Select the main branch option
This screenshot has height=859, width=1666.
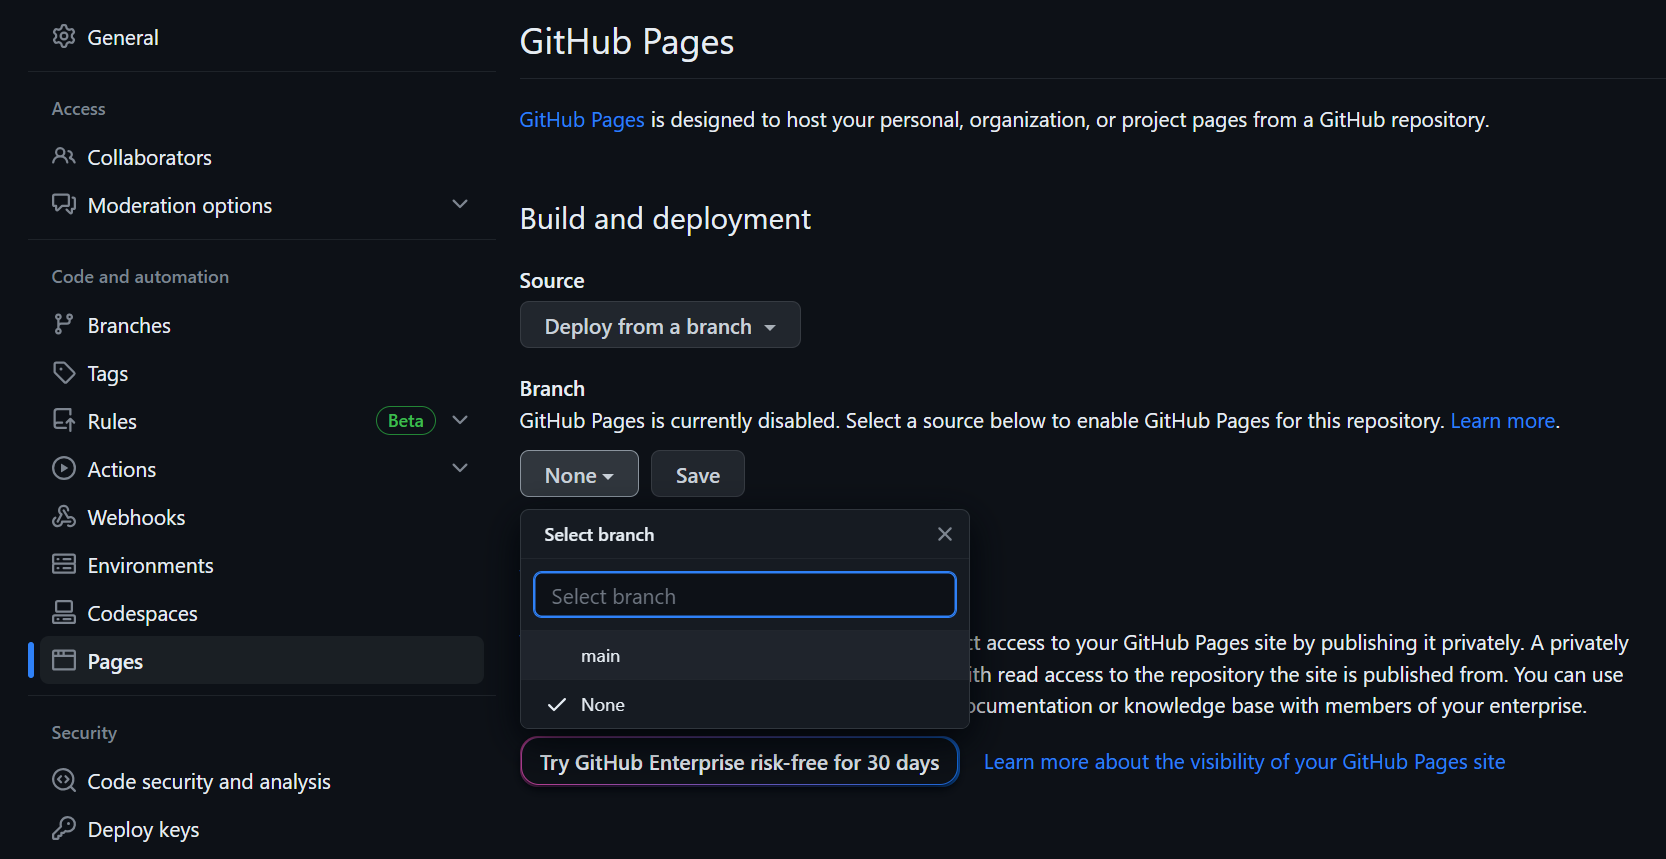click(745, 656)
